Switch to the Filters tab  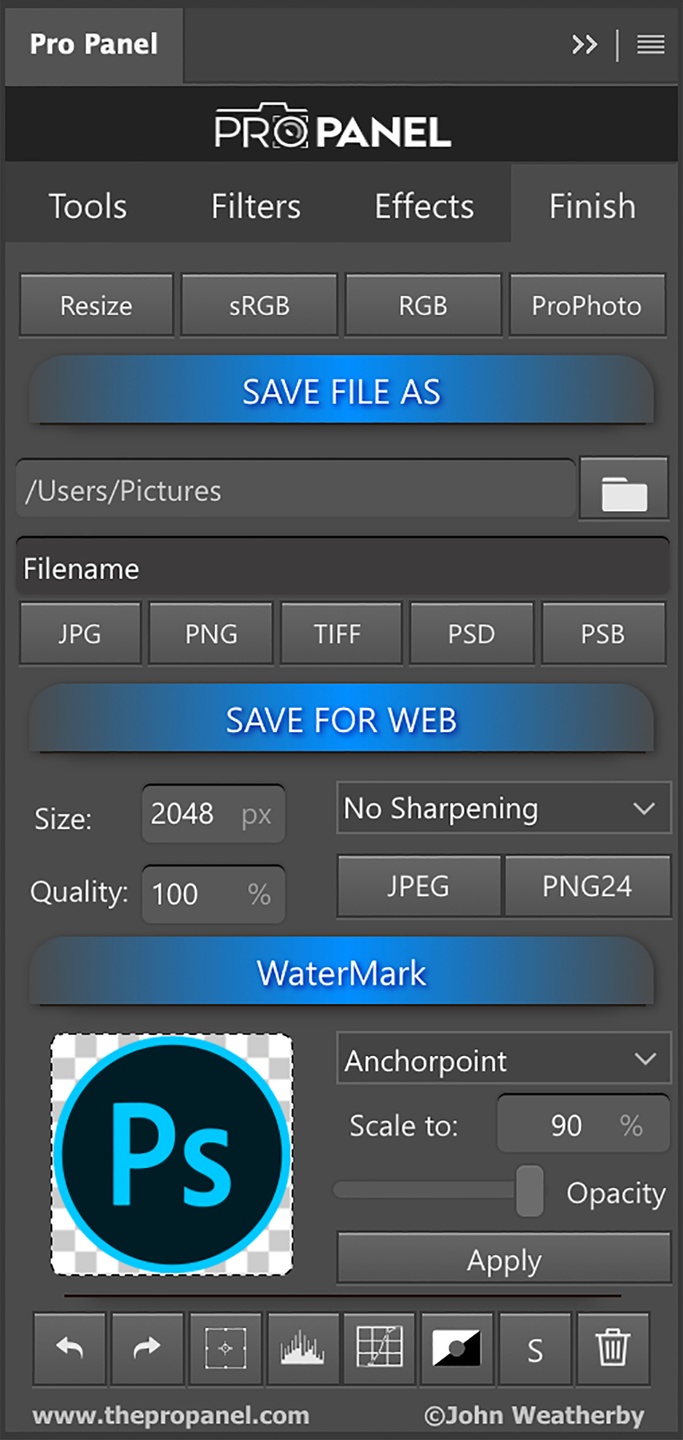pyautogui.click(x=256, y=206)
